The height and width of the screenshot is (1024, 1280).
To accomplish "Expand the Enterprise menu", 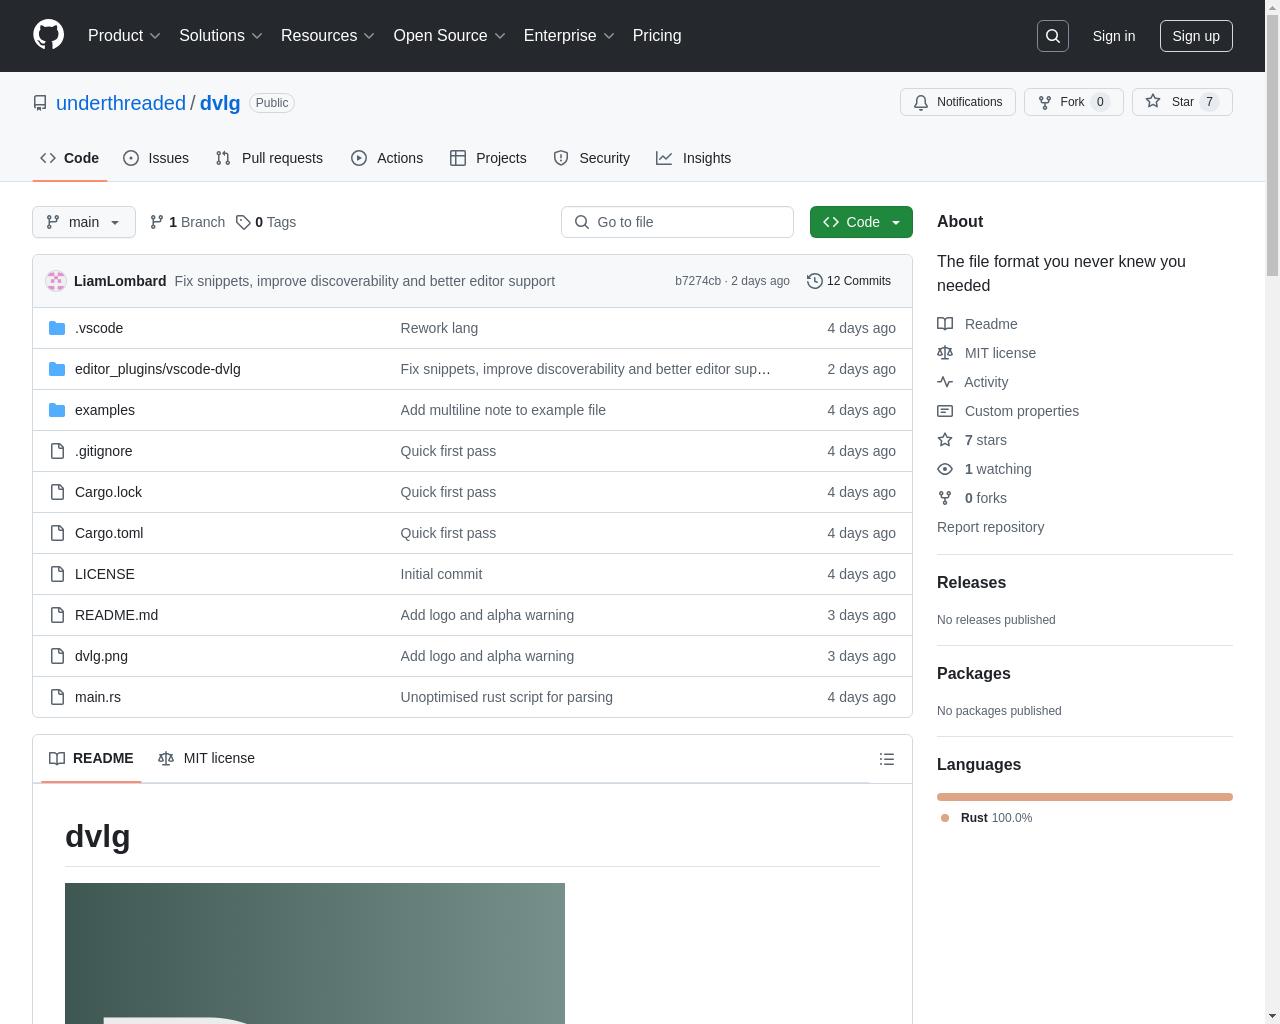I will pyautogui.click(x=569, y=36).
